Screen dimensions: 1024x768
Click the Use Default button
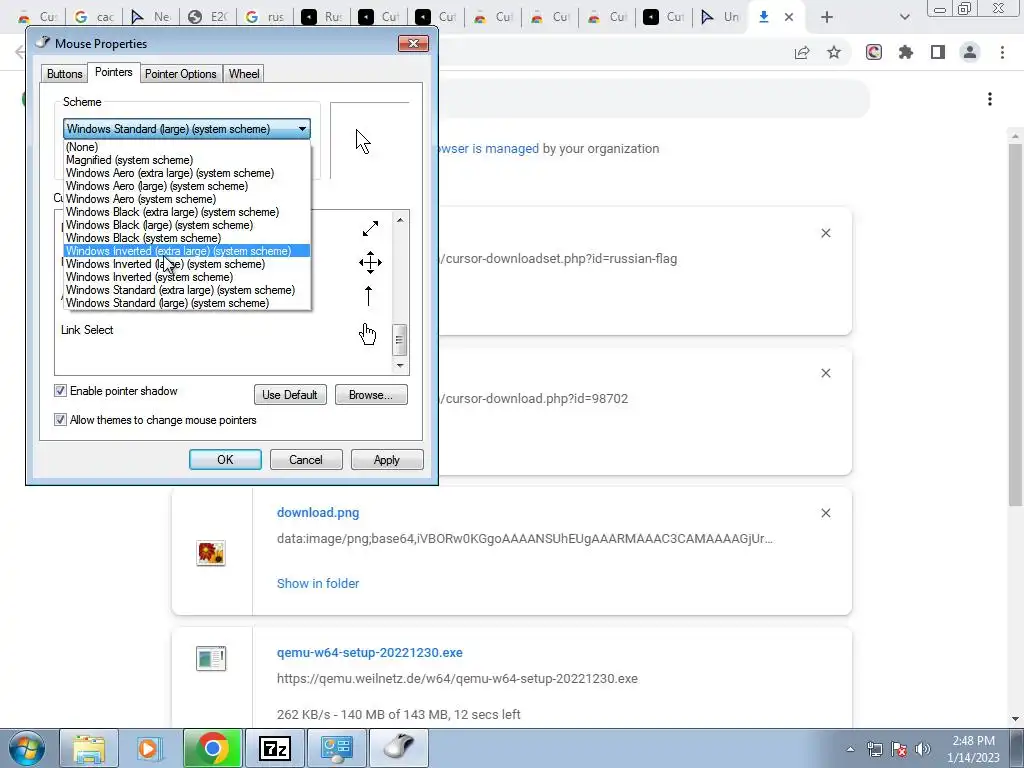(290, 394)
